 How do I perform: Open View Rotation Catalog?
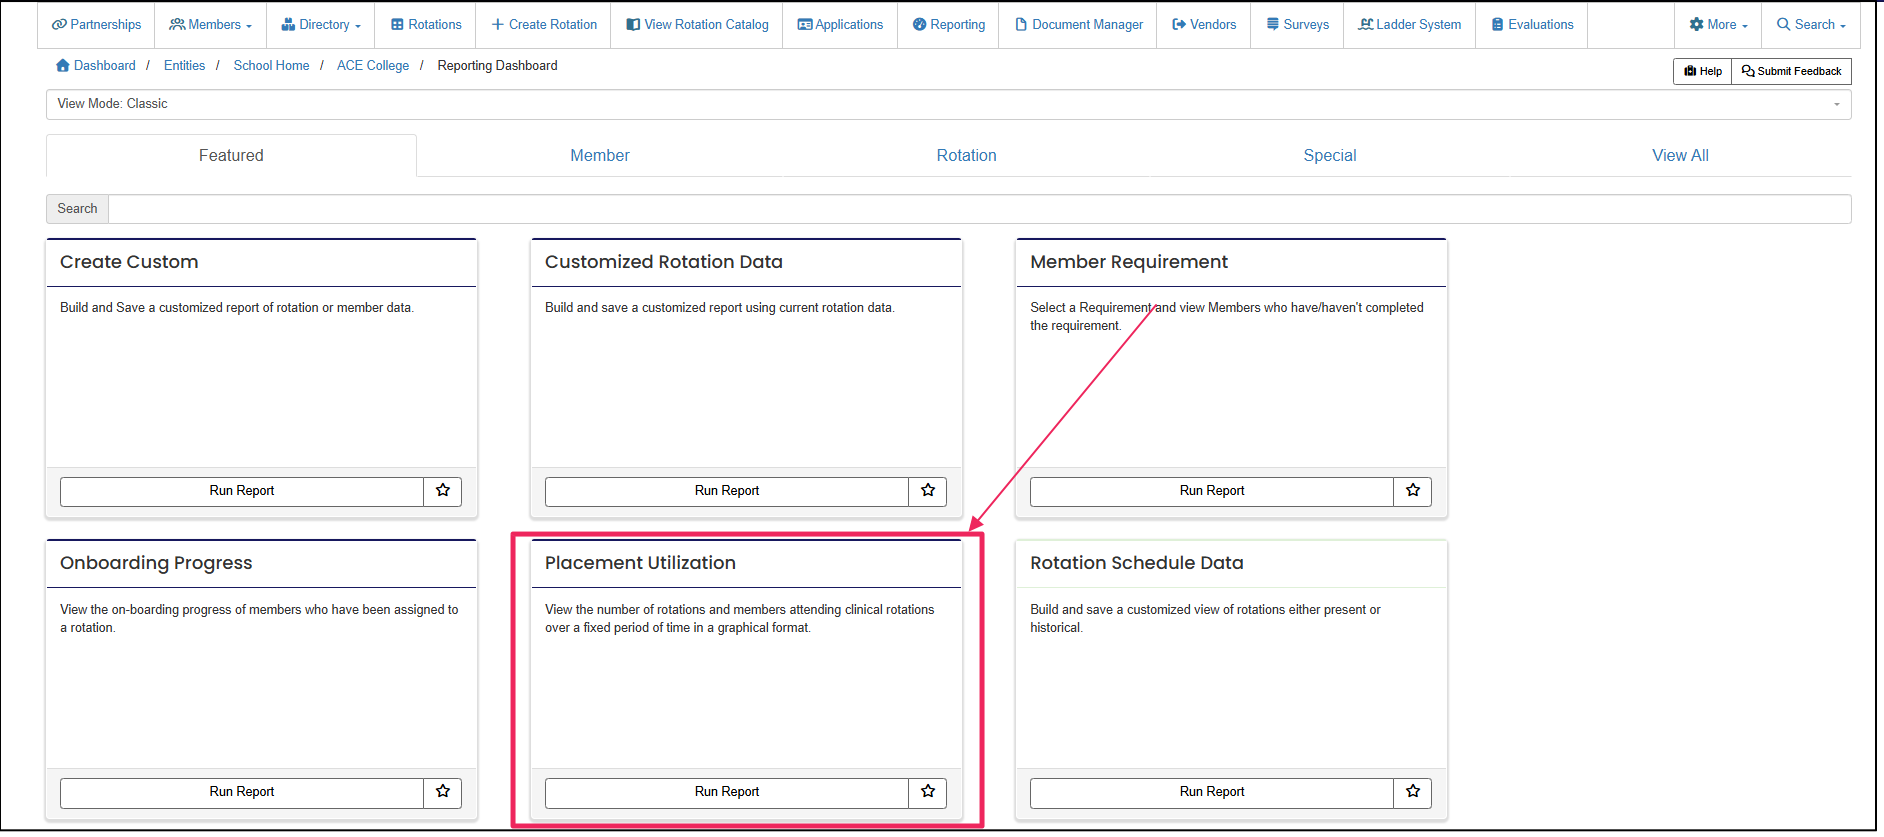point(697,24)
